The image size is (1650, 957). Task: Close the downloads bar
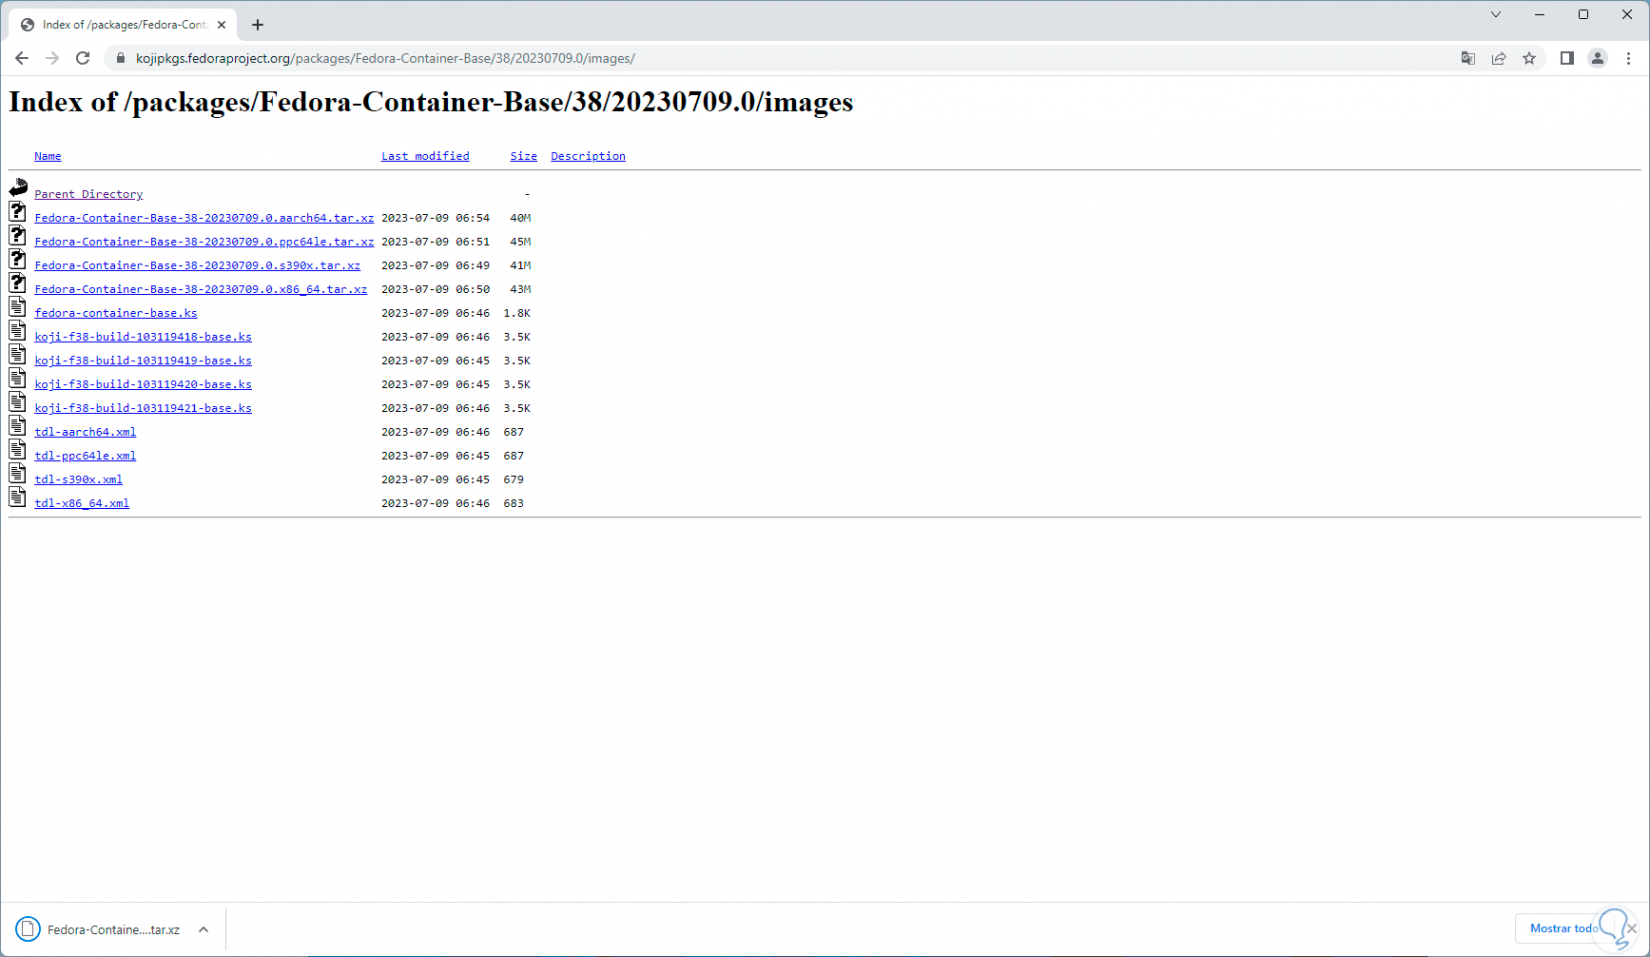(1632, 929)
